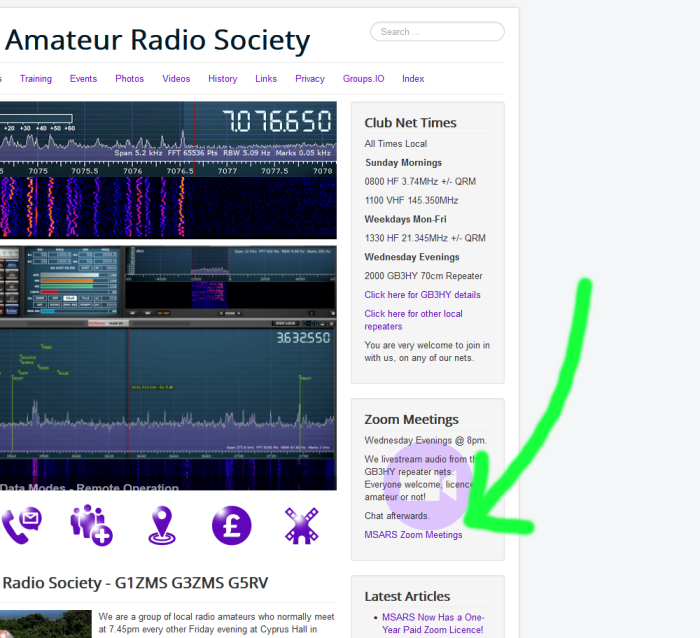Open the 'Click here for GB3HY details' link
This screenshot has width=700, height=638.
coord(422,295)
